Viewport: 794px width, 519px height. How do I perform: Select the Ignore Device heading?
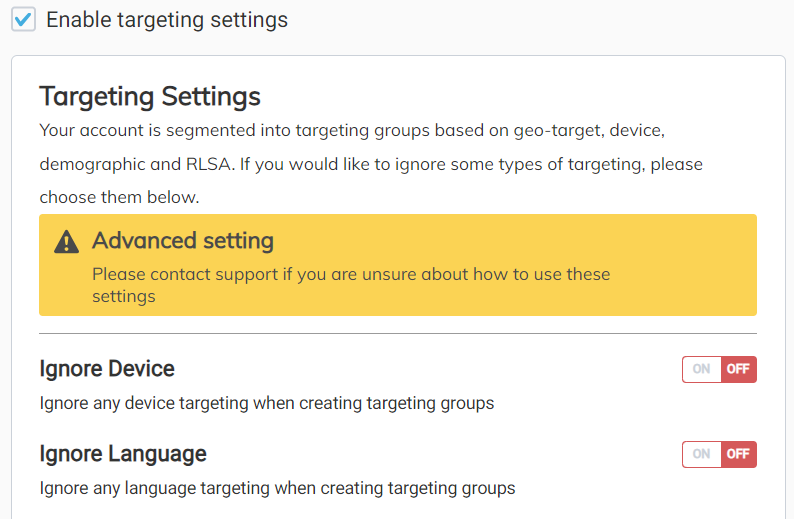(x=107, y=369)
